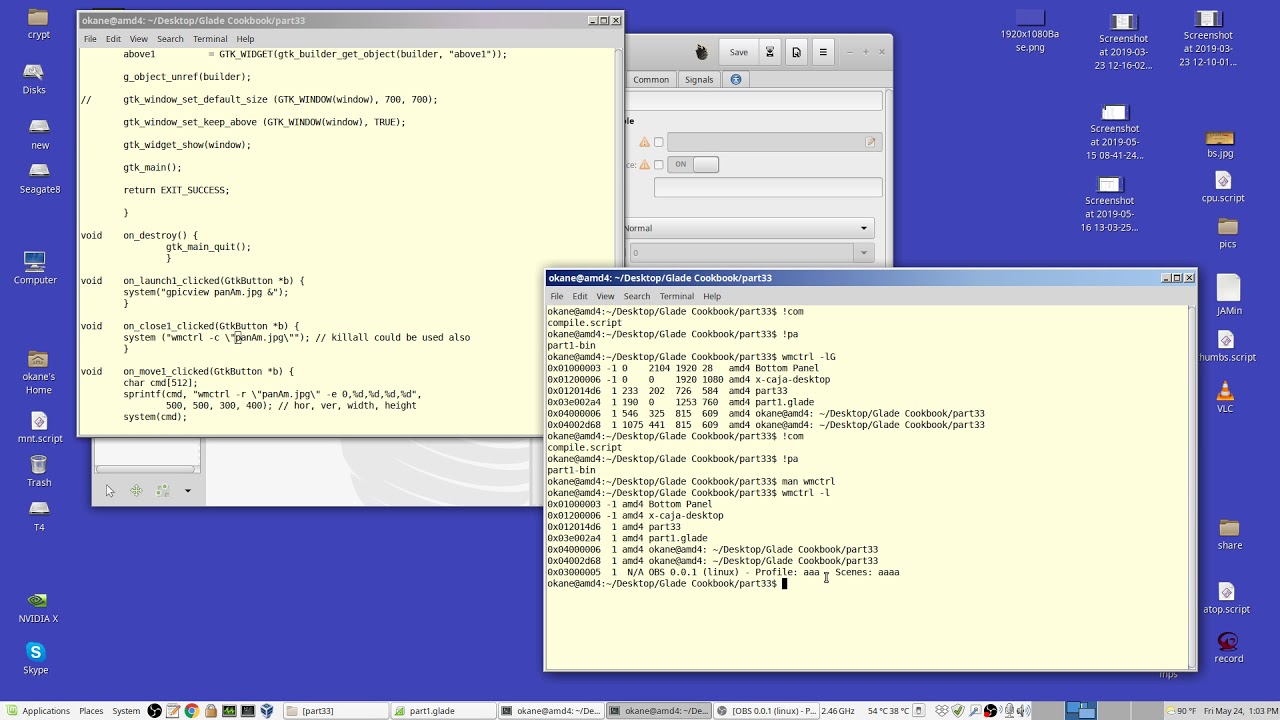Open the atop.script file icon
This screenshot has width=1280, height=720.
click(1227, 598)
